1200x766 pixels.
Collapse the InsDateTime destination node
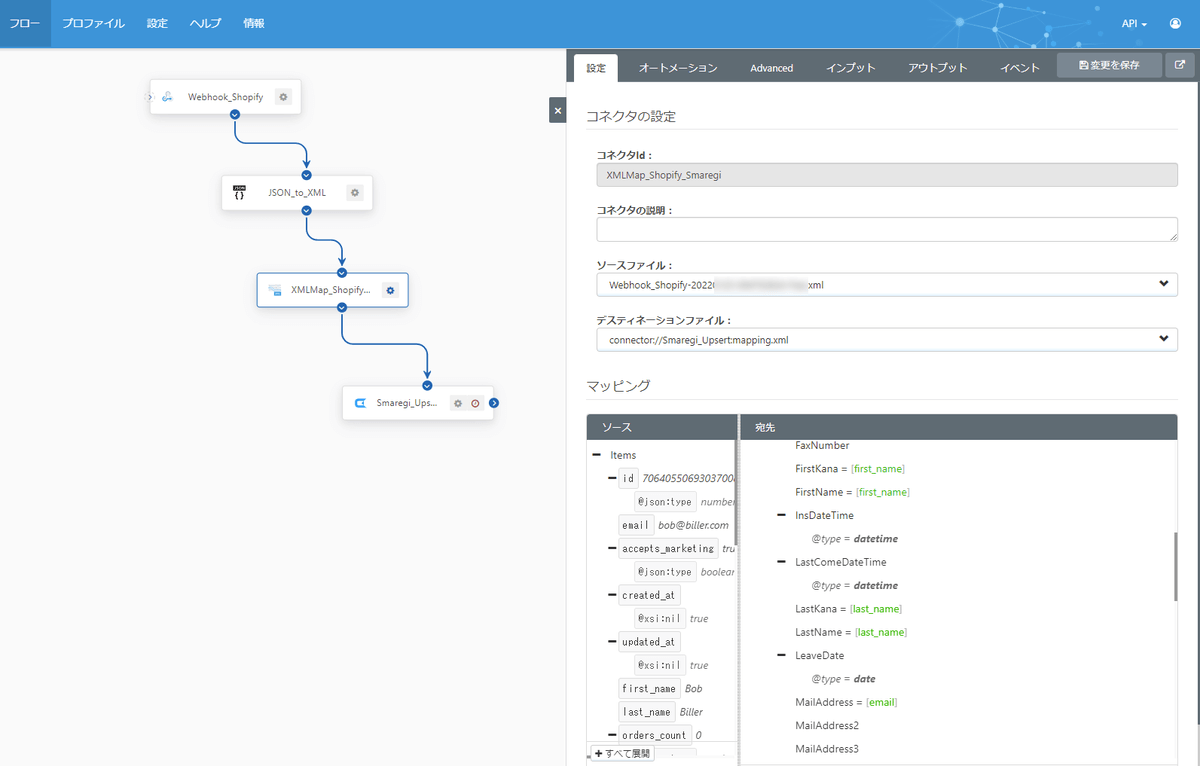pos(781,515)
